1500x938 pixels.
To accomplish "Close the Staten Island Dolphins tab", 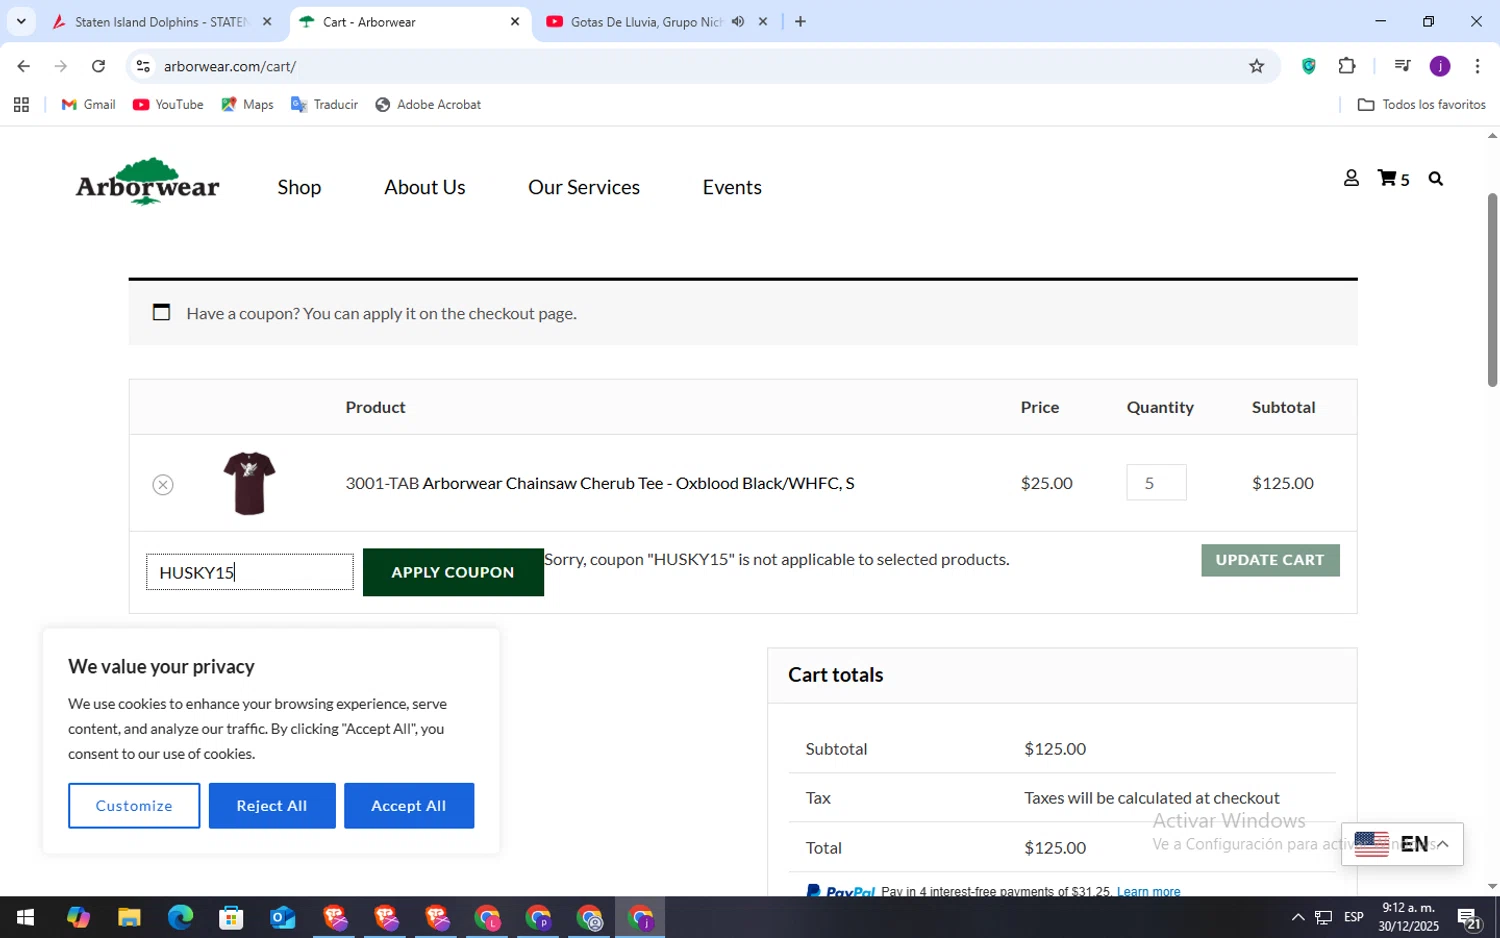I will tap(267, 21).
